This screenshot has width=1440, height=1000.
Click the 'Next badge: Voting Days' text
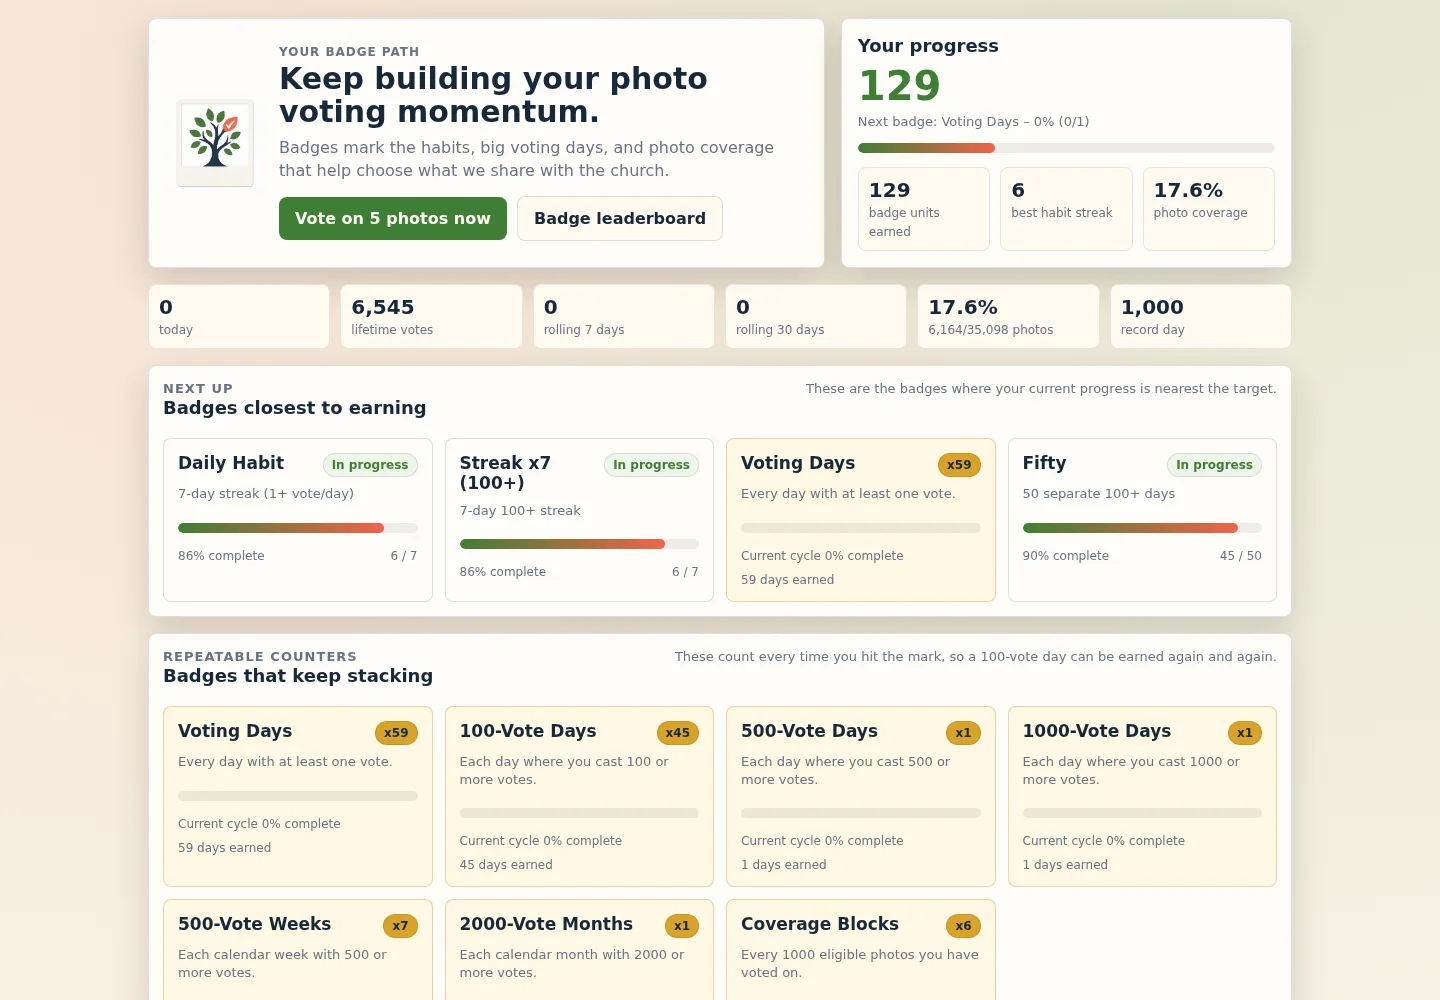[973, 122]
